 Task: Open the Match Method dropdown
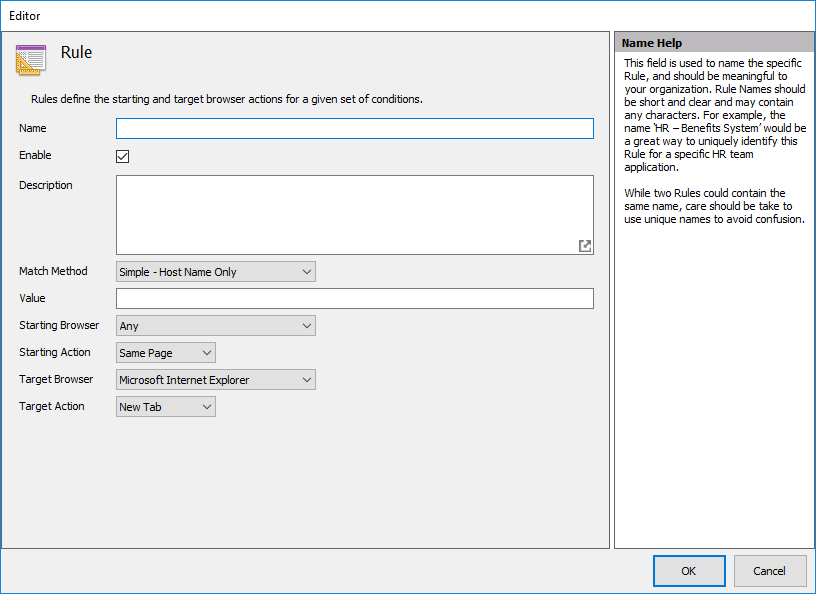[x=215, y=272]
